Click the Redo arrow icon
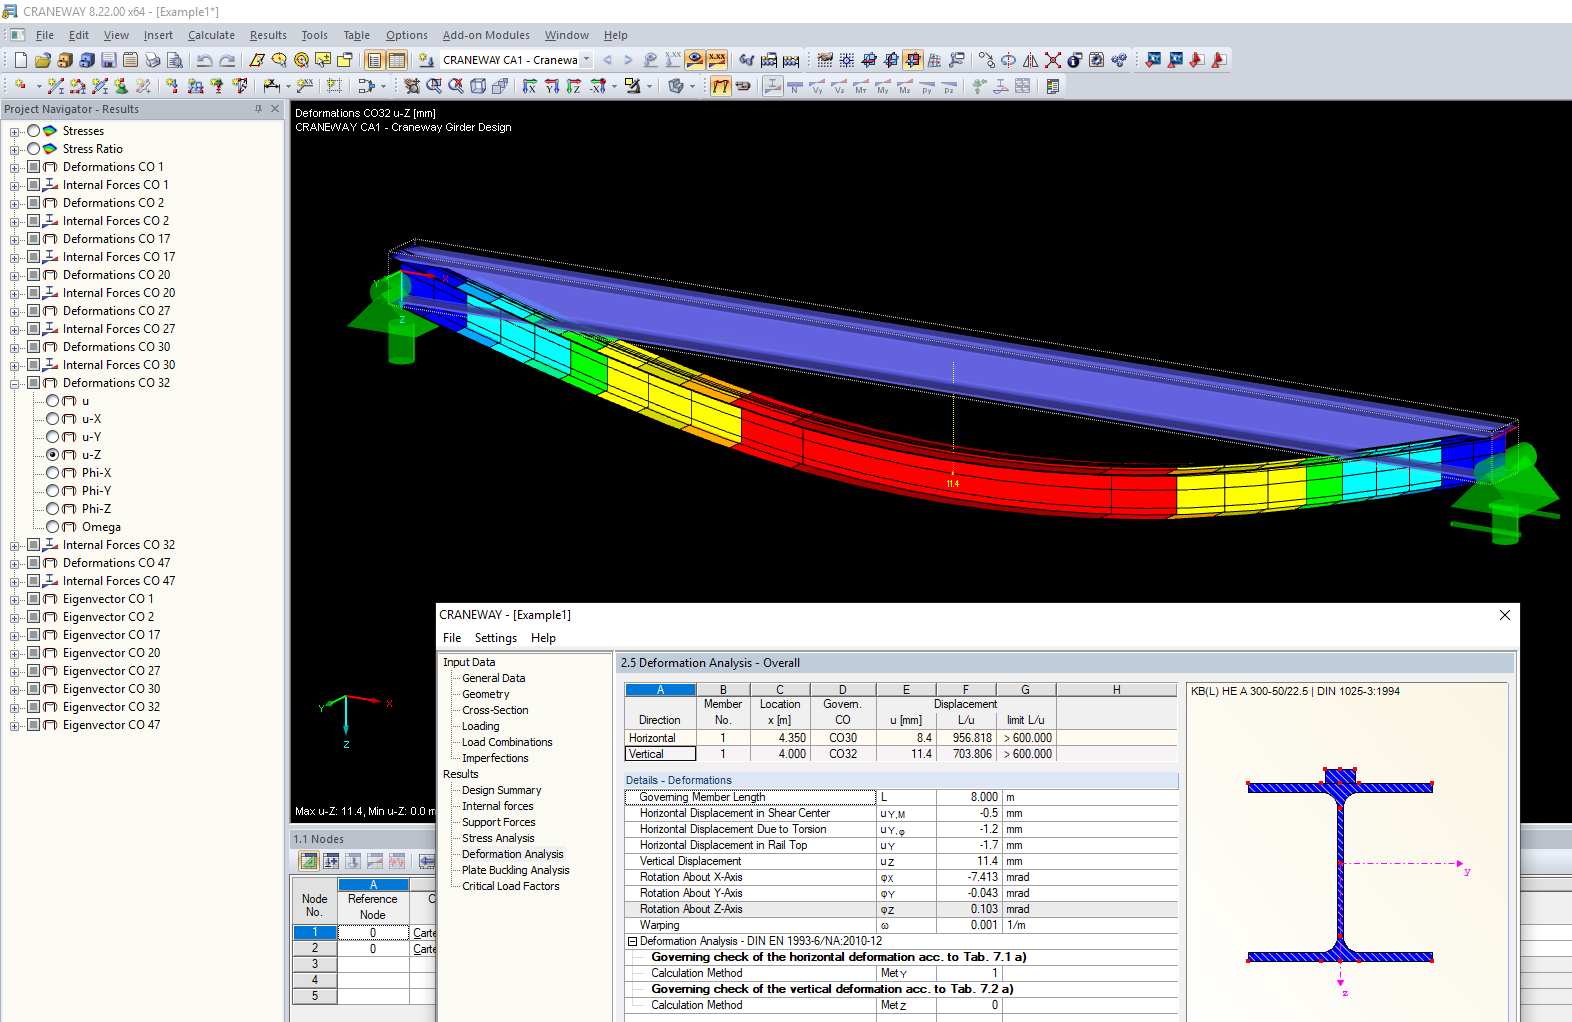The image size is (1572, 1022). point(227,60)
